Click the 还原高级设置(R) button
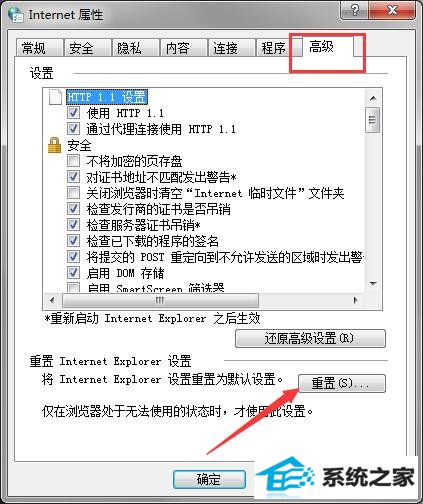The width and height of the screenshot is (423, 504). (310, 339)
